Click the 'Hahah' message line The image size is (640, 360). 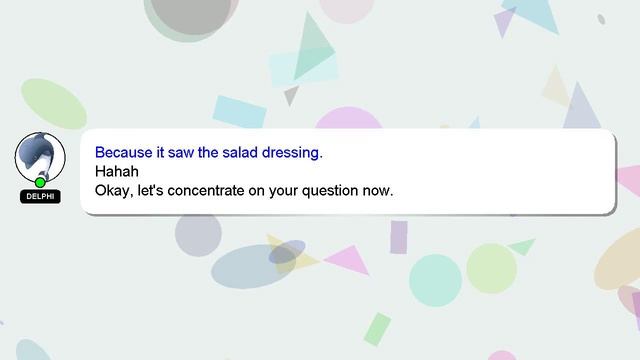(x=117, y=171)
